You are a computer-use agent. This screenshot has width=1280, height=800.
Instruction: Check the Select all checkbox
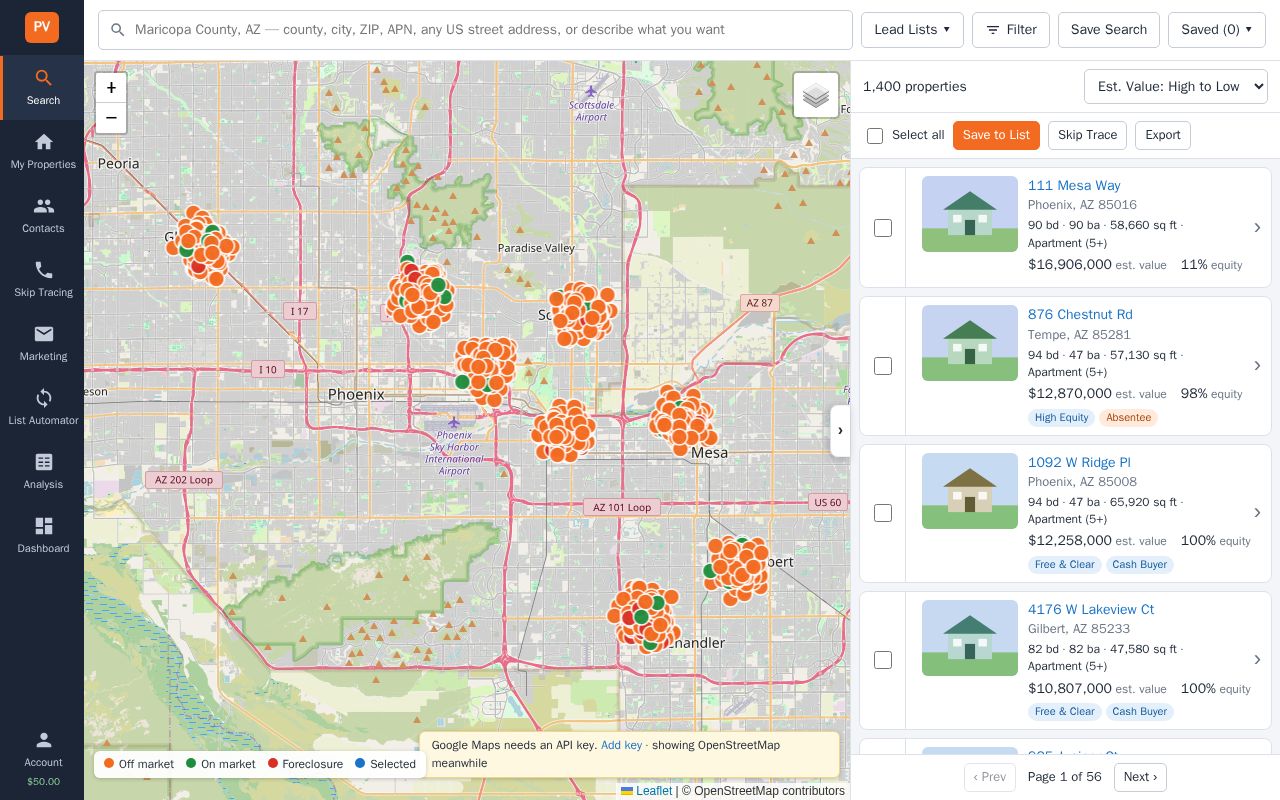875,136
